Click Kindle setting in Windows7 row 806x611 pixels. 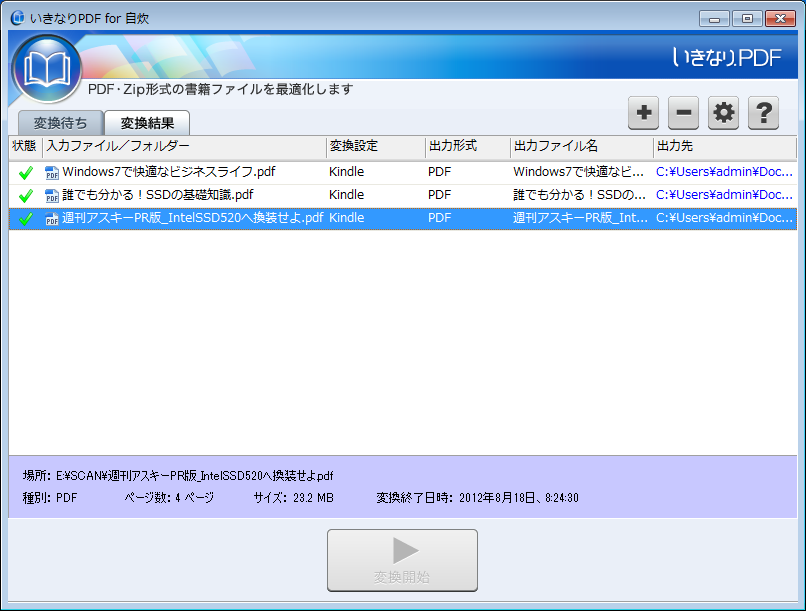click(346, 172)
